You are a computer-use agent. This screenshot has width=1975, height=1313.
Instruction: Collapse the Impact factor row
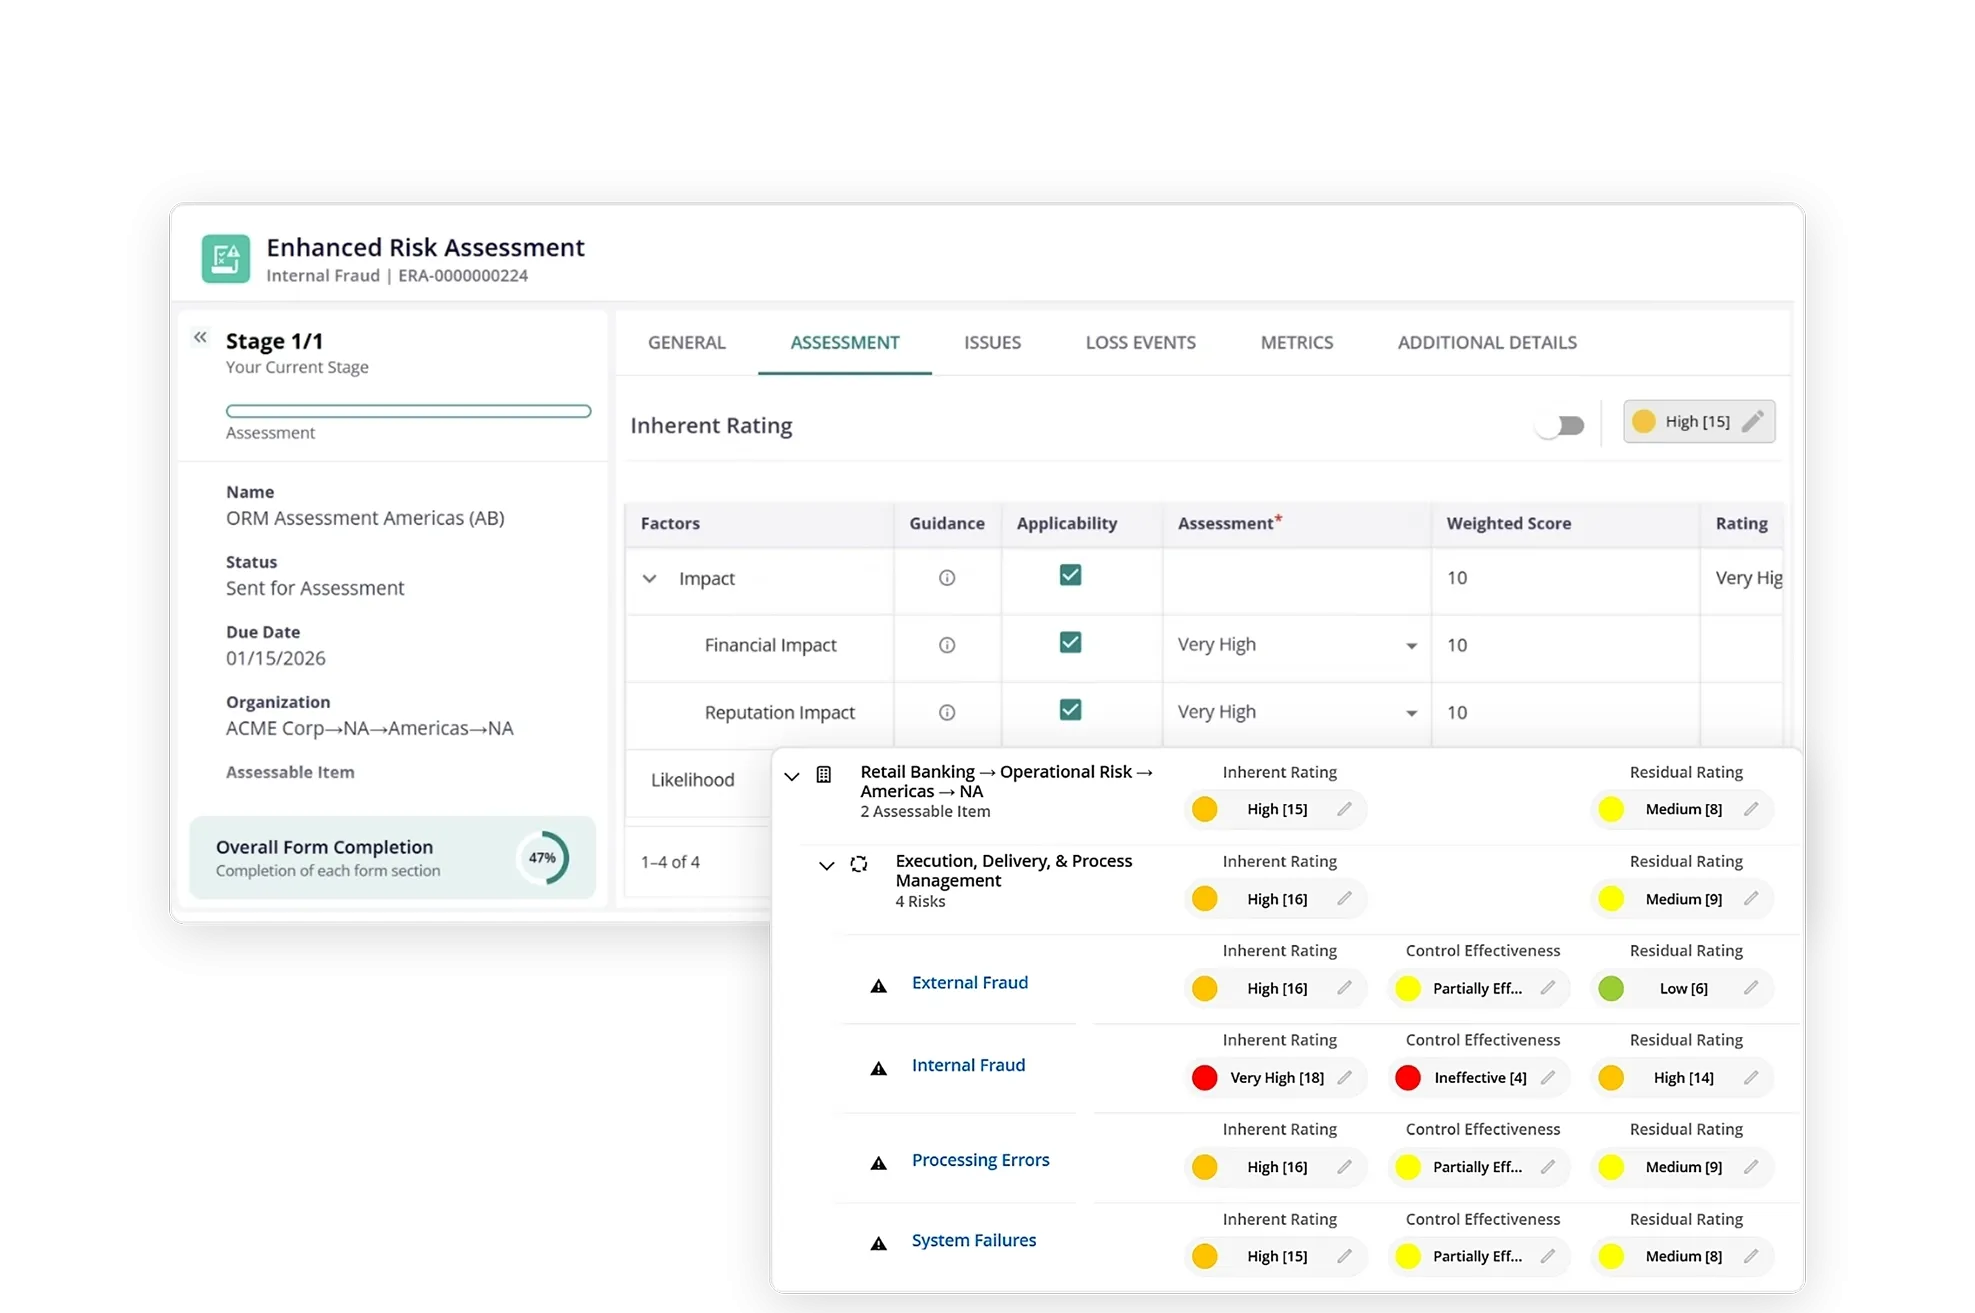649,579
